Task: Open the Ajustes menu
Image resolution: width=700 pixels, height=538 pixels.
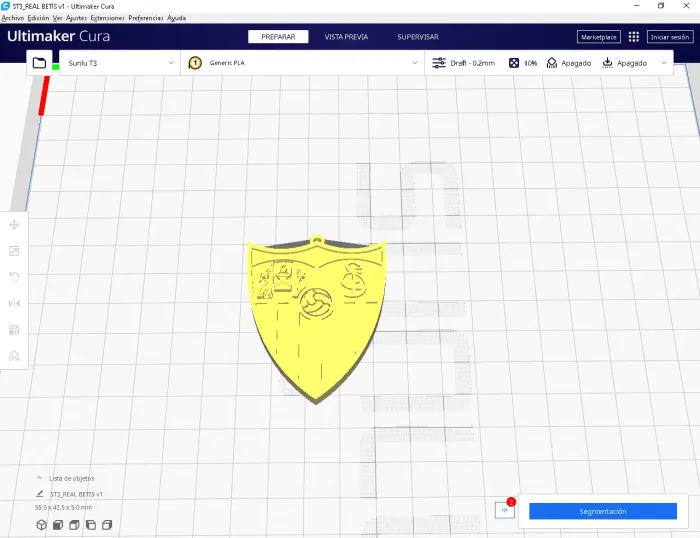Action: [x=76, y=18]
